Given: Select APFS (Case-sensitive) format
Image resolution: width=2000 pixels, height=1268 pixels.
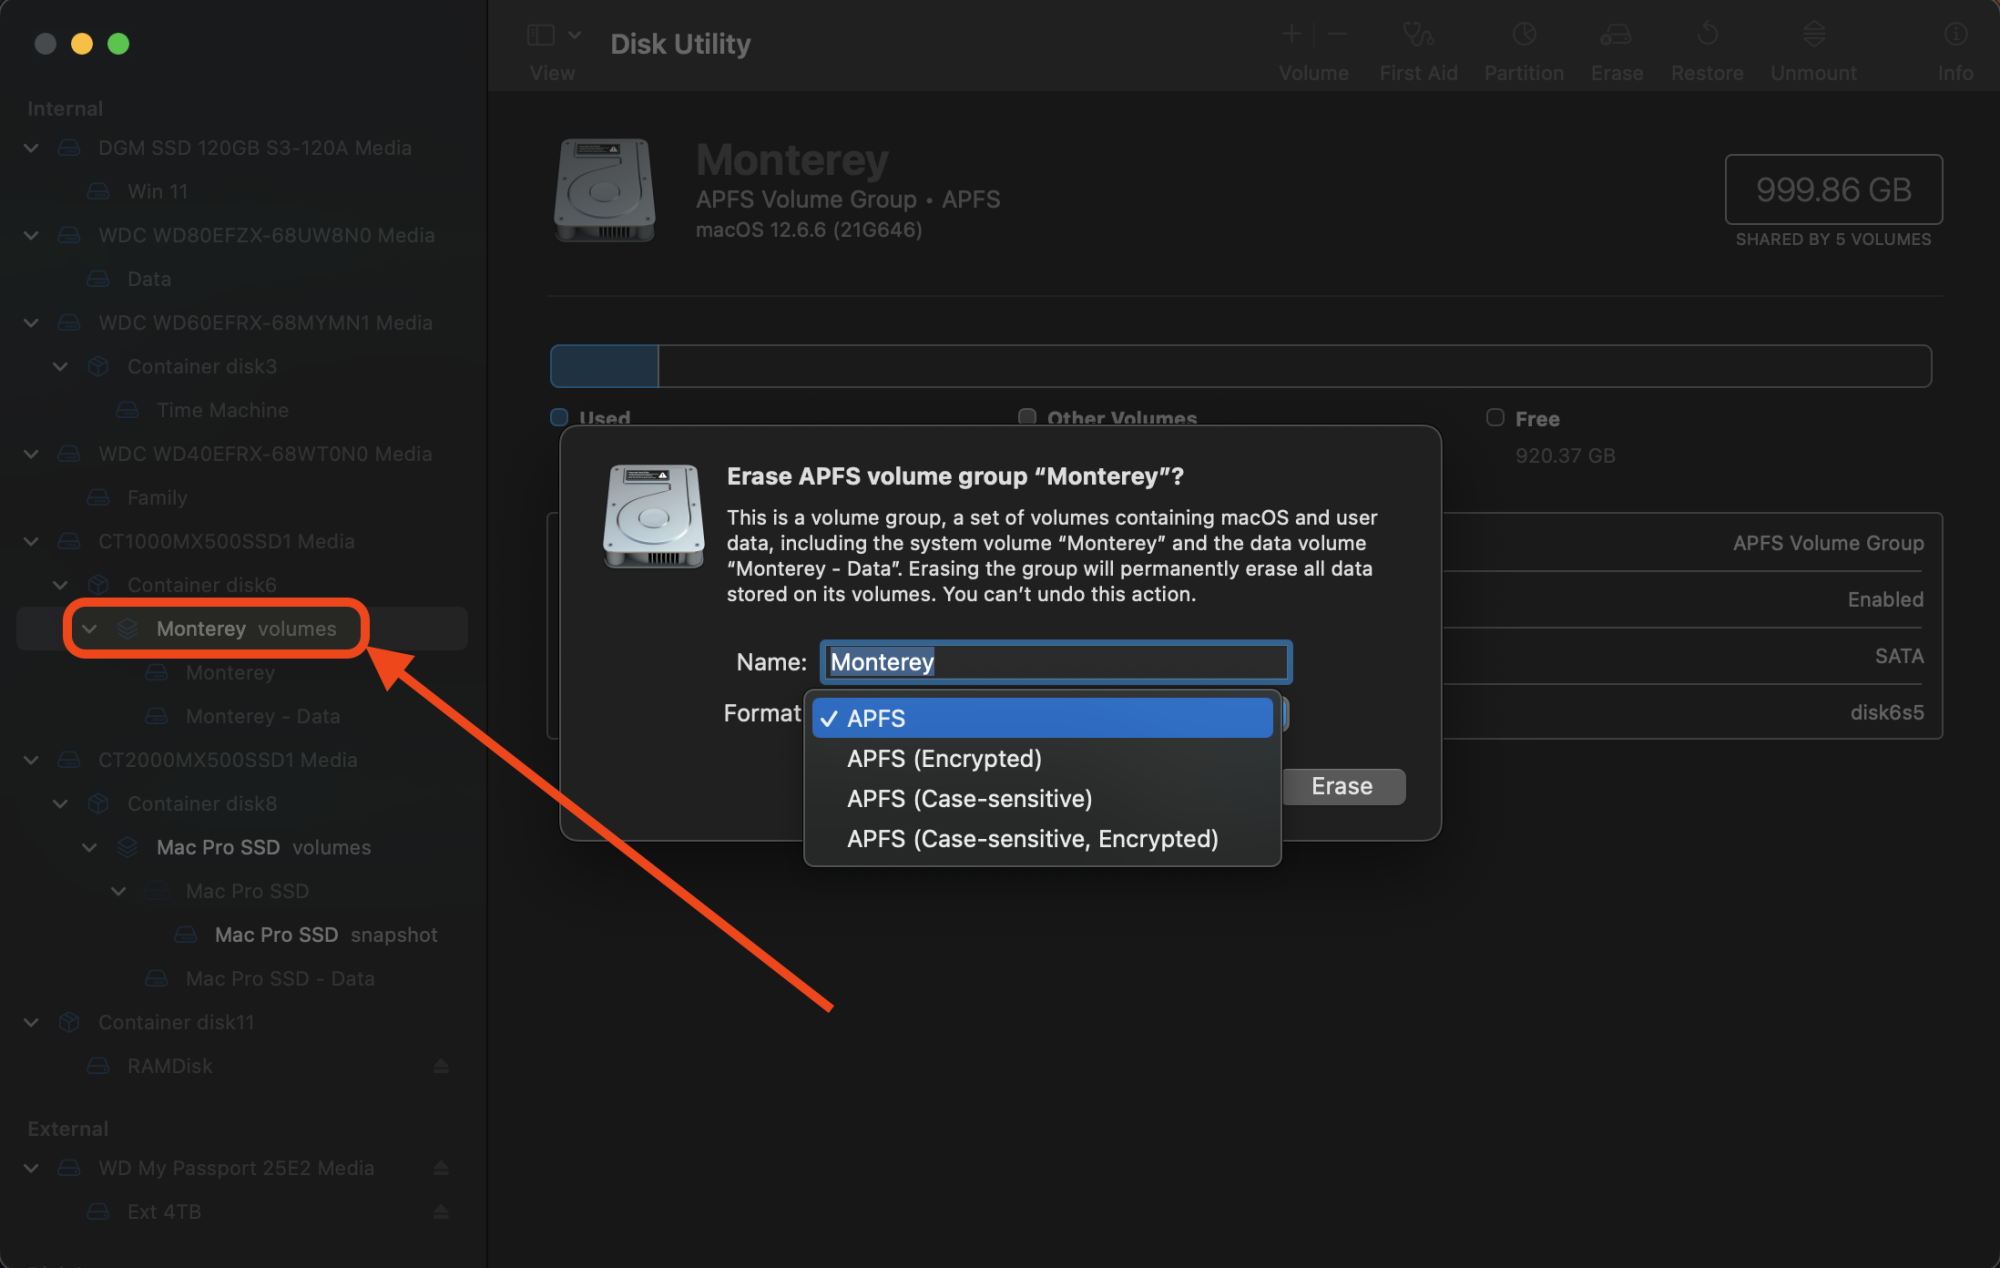Looking at the screenshot, I should pos(969,797).
